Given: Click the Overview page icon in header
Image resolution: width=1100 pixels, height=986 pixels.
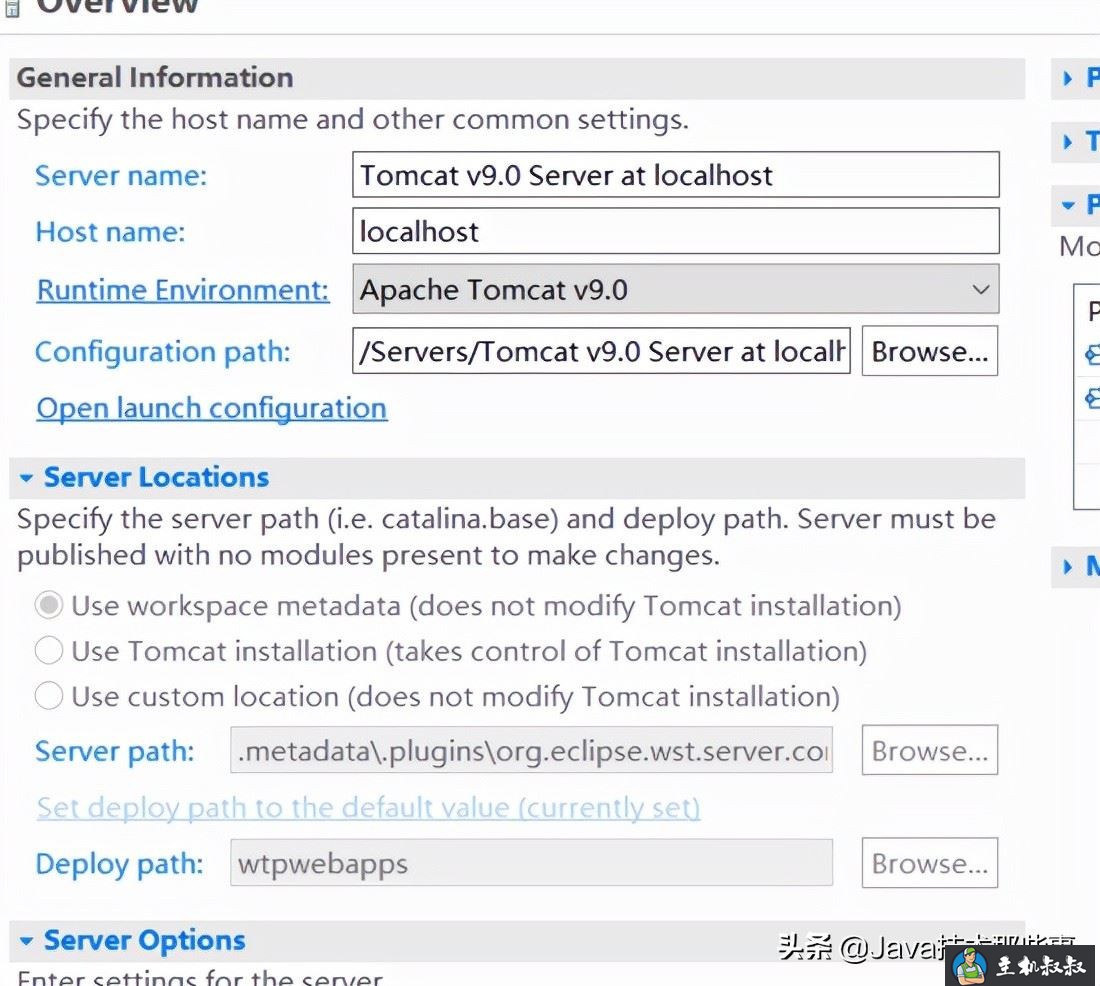Looking at the screenshot, I should pos(12,8).
